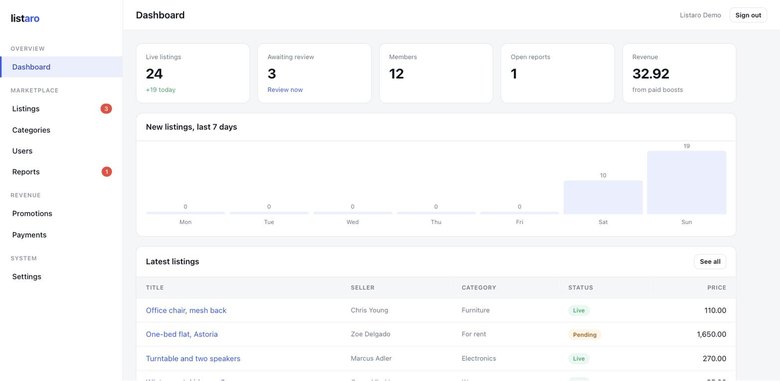Open the Payments page
The width and height of the screenshot is (780, 381).
pyautogui.click(x=61, y=235)
